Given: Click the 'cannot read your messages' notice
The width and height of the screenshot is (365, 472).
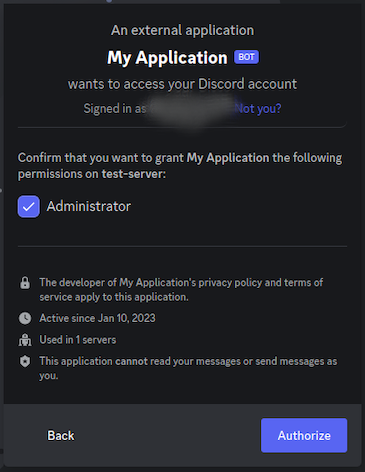Looking at the screenshot, I should click(x=188, y=368).
